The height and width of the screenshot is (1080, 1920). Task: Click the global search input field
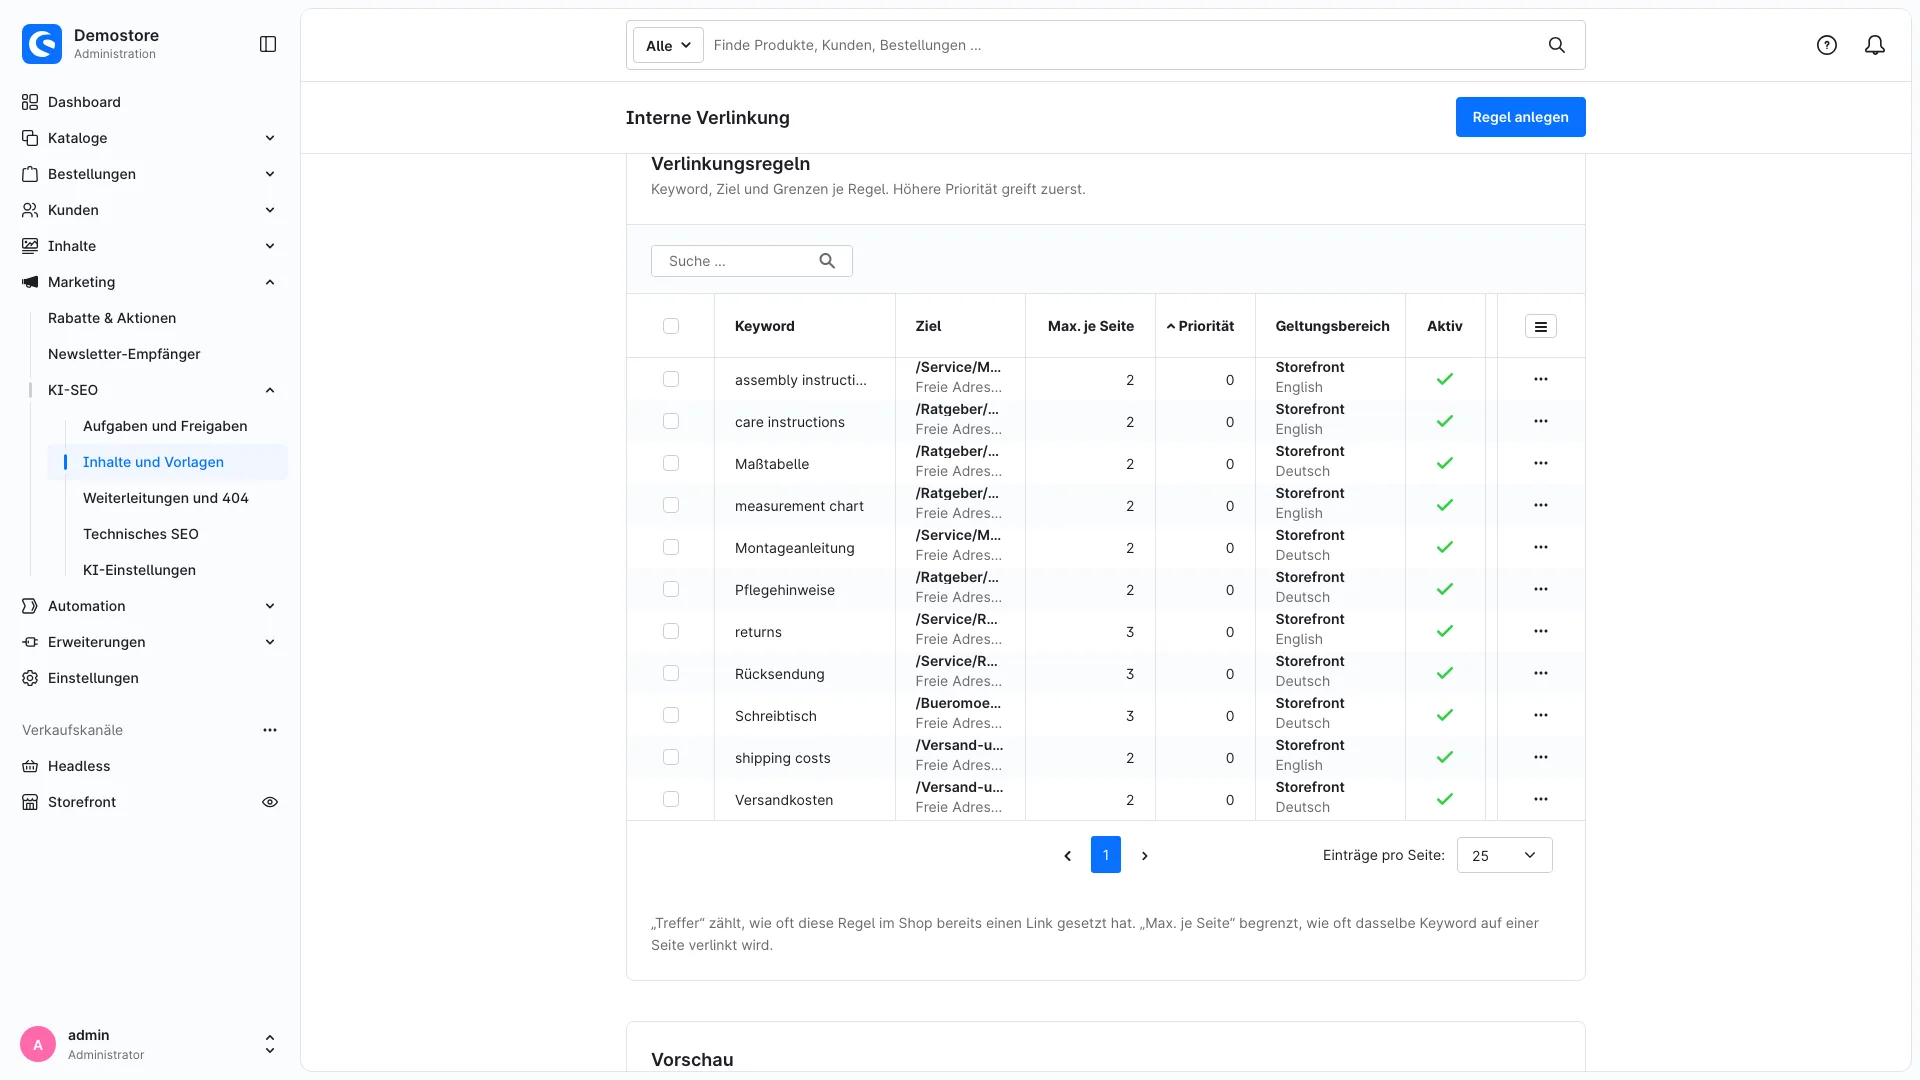pyautogui.click(x=1120, y=45)
